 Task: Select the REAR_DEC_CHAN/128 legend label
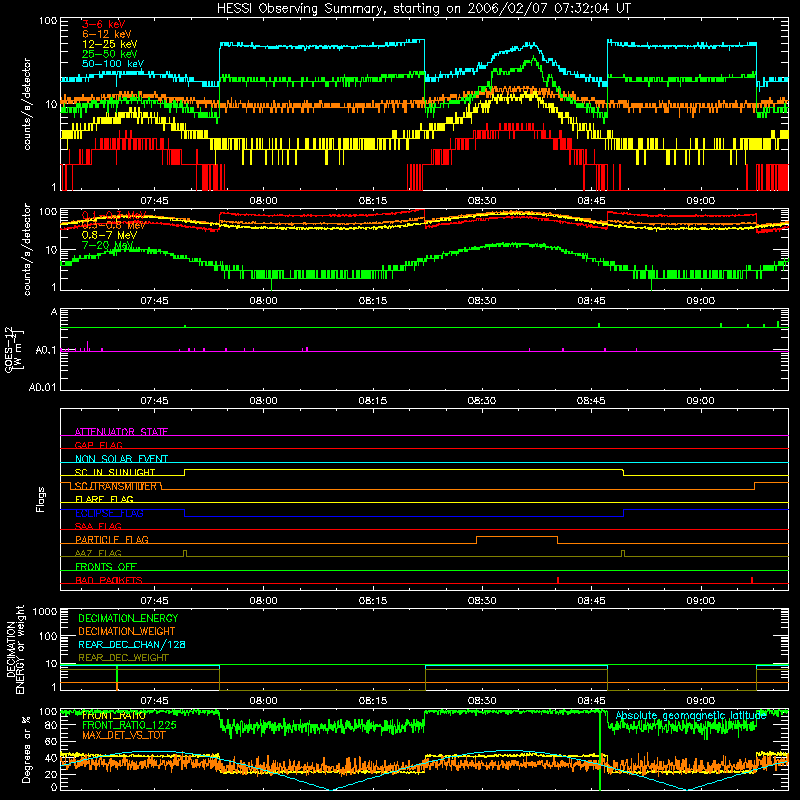coord(132,644)
